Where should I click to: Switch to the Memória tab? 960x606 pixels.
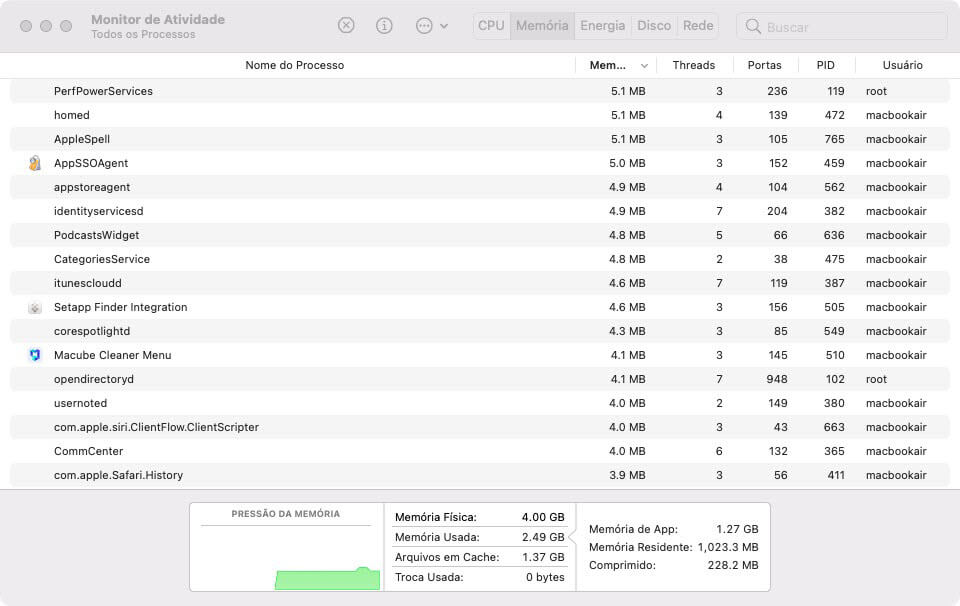tap(542, 26)
